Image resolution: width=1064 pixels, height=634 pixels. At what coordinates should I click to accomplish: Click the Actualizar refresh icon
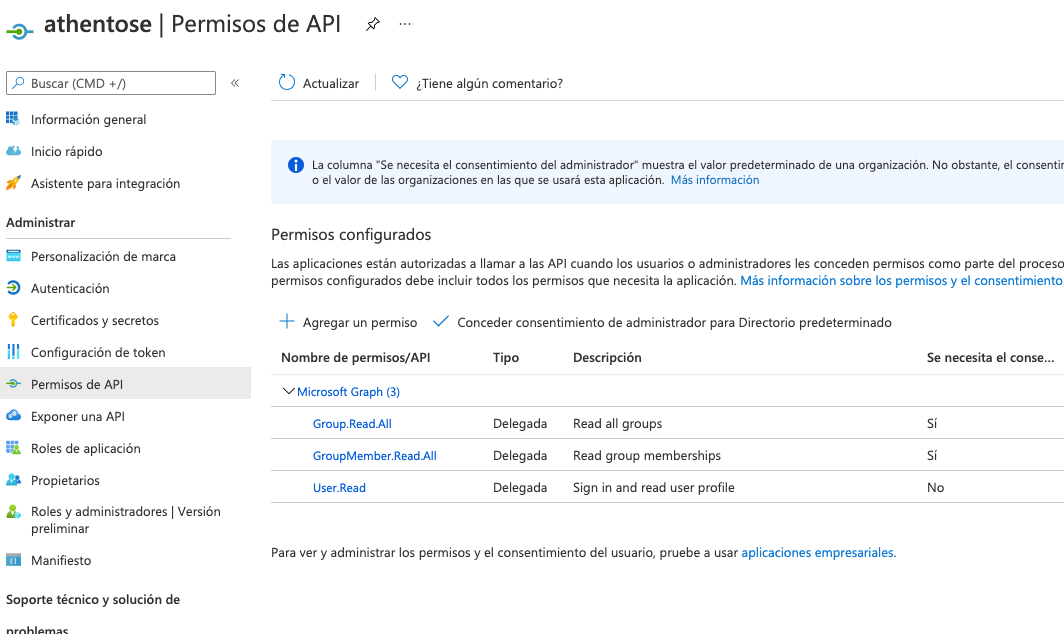(288, 83)
